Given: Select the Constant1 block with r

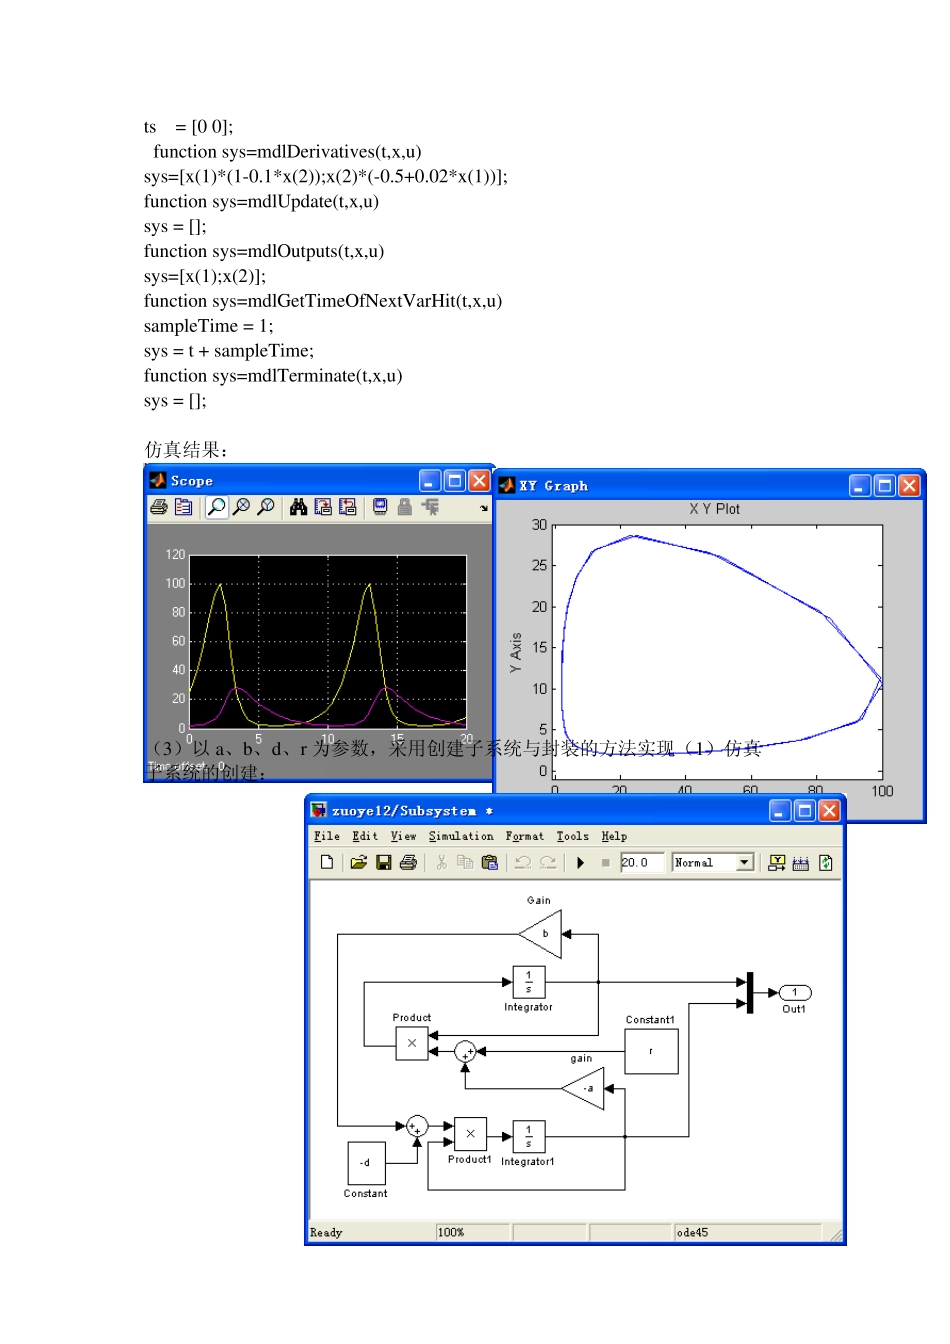Looking at the screenshot, I should (651, 1051).
